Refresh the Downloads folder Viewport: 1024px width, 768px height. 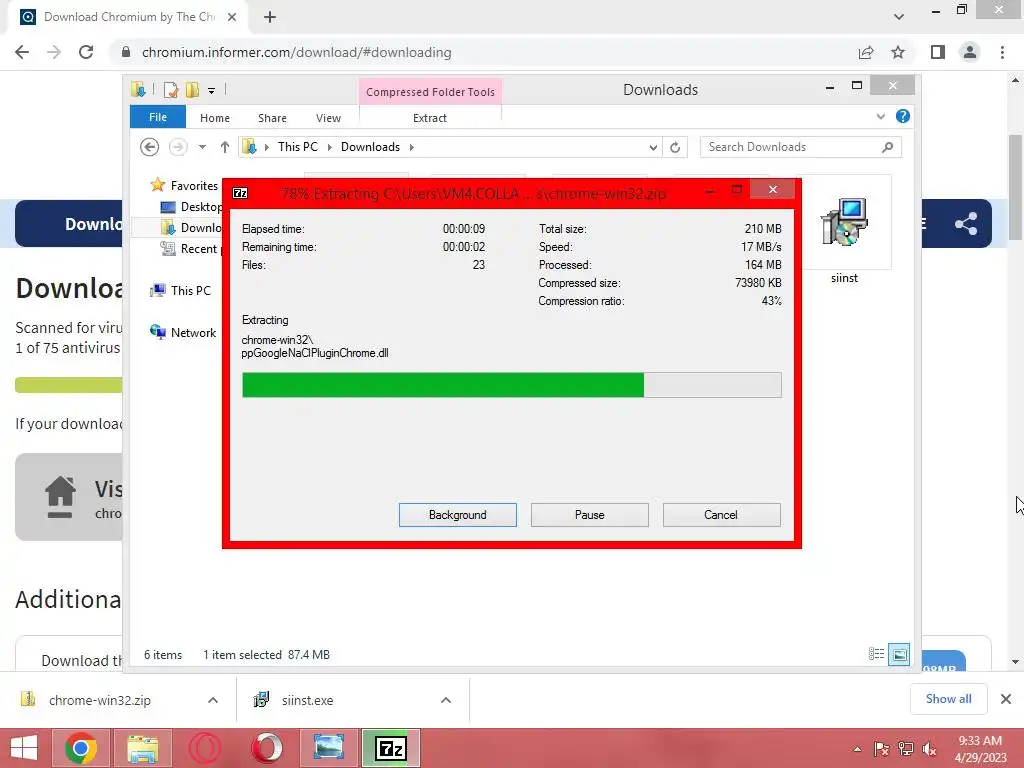675,148
